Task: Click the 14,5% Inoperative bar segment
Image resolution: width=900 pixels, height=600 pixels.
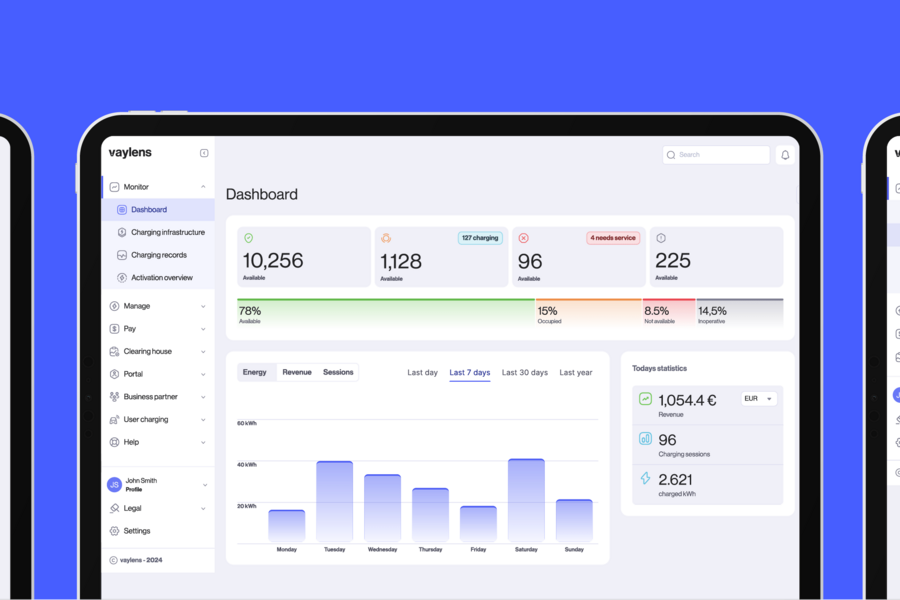Action: [740, 313]
